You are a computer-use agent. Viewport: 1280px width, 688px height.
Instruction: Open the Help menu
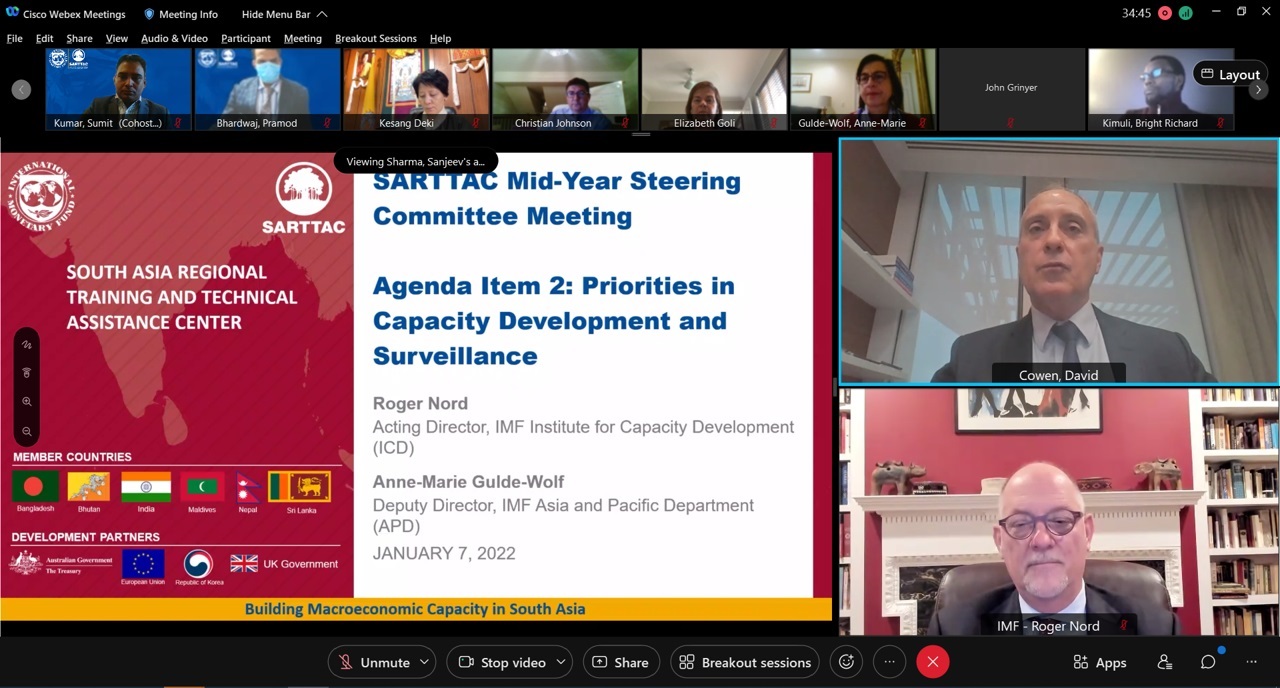tap(440, 38)
